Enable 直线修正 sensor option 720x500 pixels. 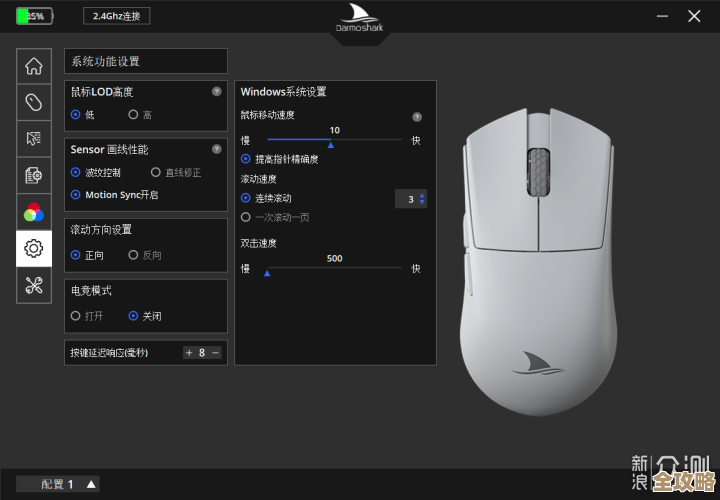(155, 172)
